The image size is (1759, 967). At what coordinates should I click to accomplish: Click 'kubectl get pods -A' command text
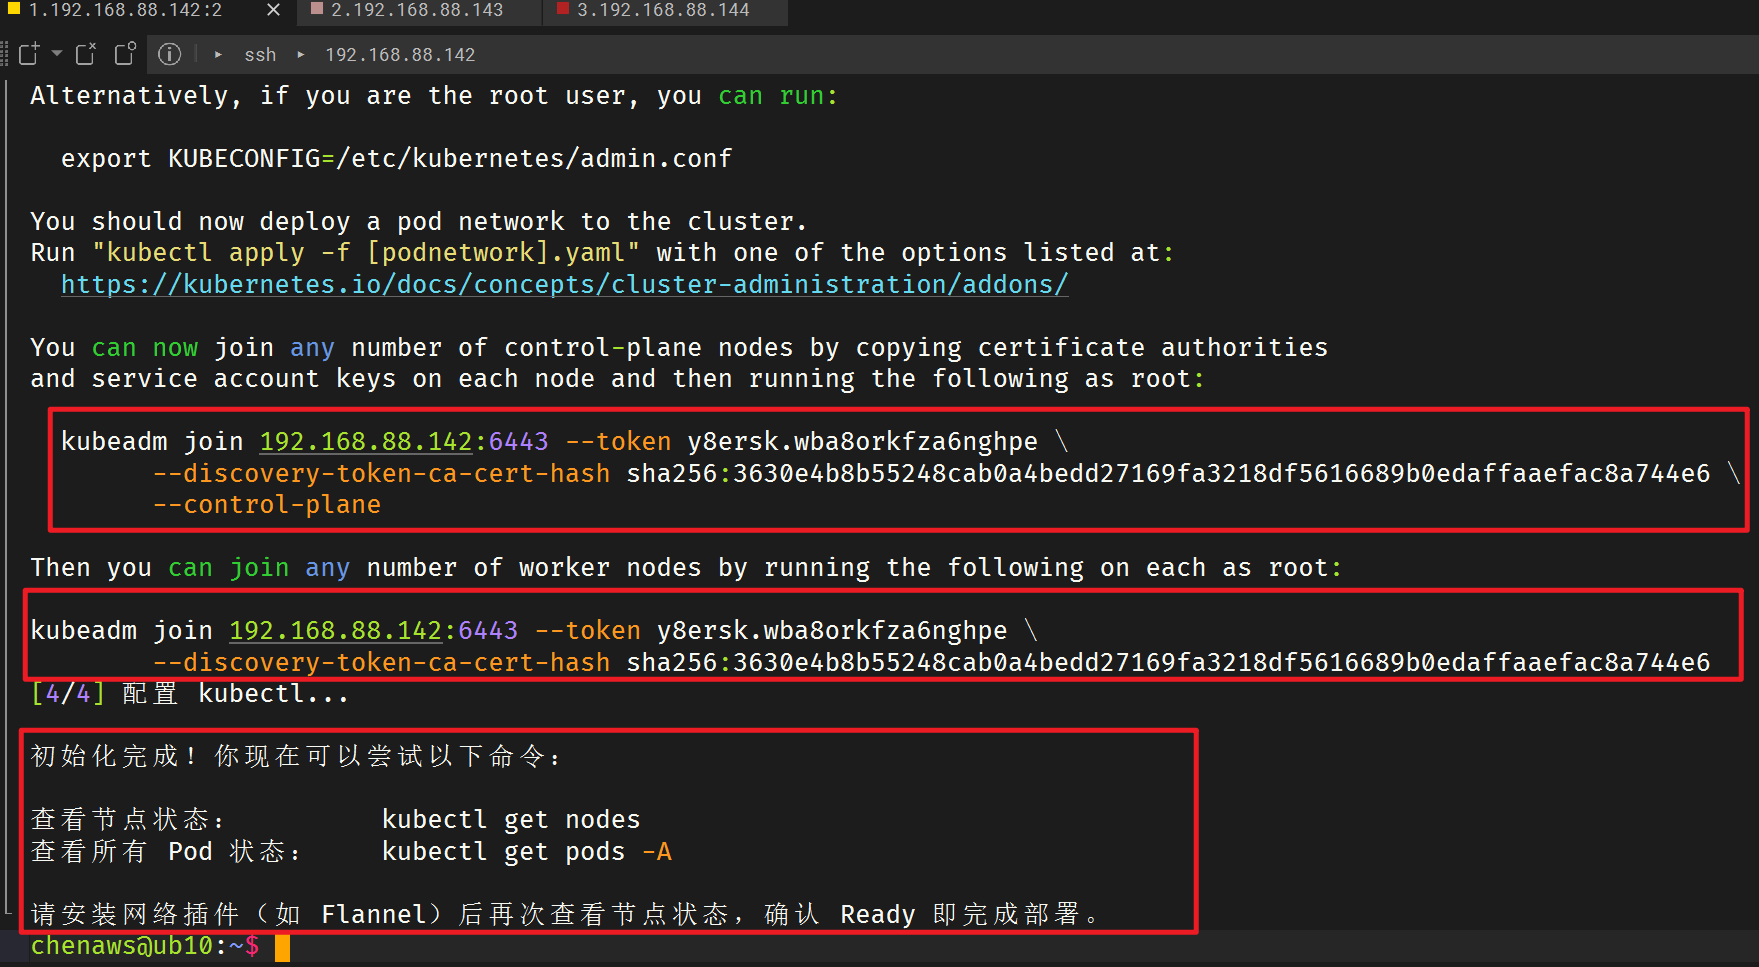click(x=527, y=852)
